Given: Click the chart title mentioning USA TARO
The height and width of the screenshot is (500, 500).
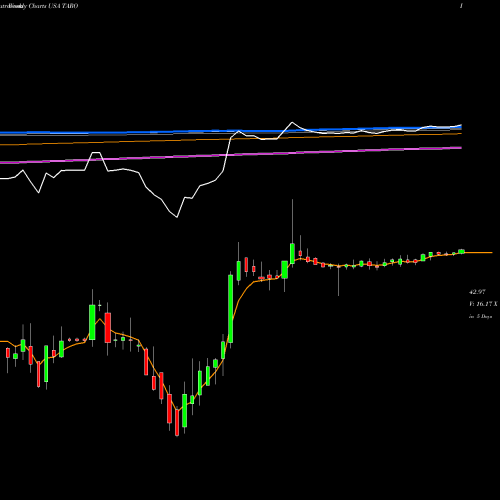Looking at the screenshot, I should point(39,6).
